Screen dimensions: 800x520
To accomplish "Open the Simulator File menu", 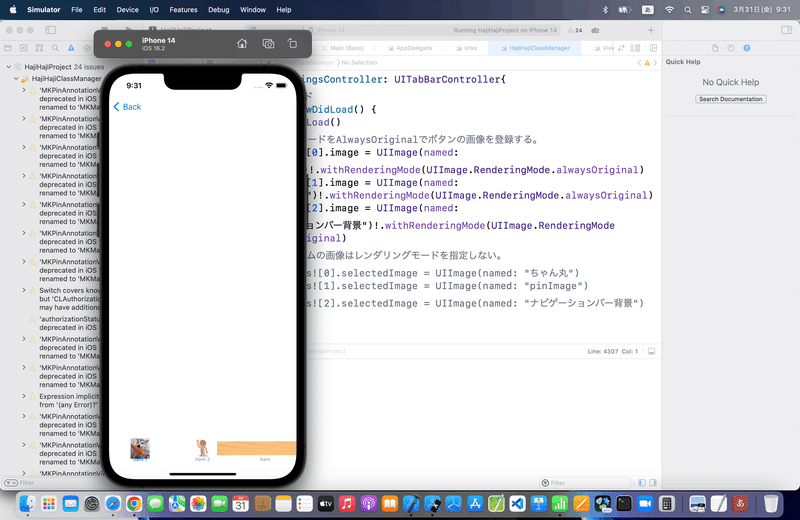I will (x=77, y=10).
